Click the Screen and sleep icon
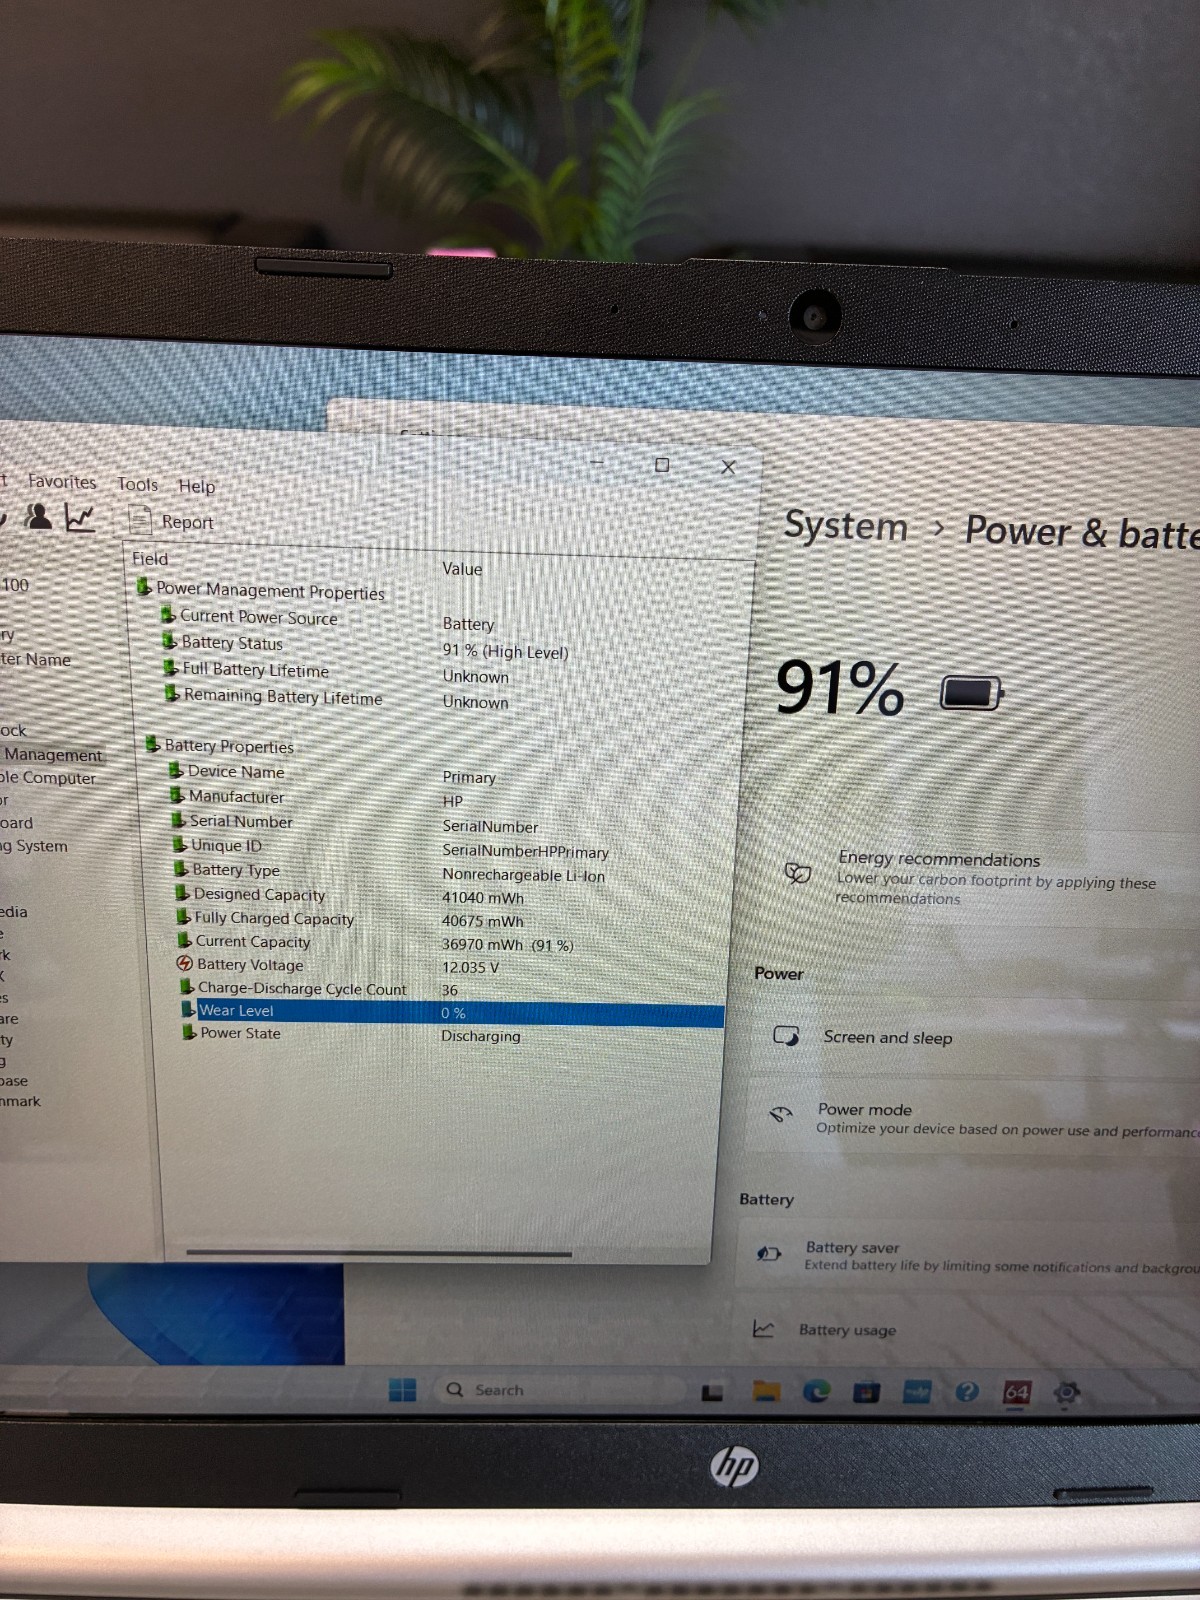Image resolution: width=1200 pixels, height=1600 pixels. point(787,1035)
